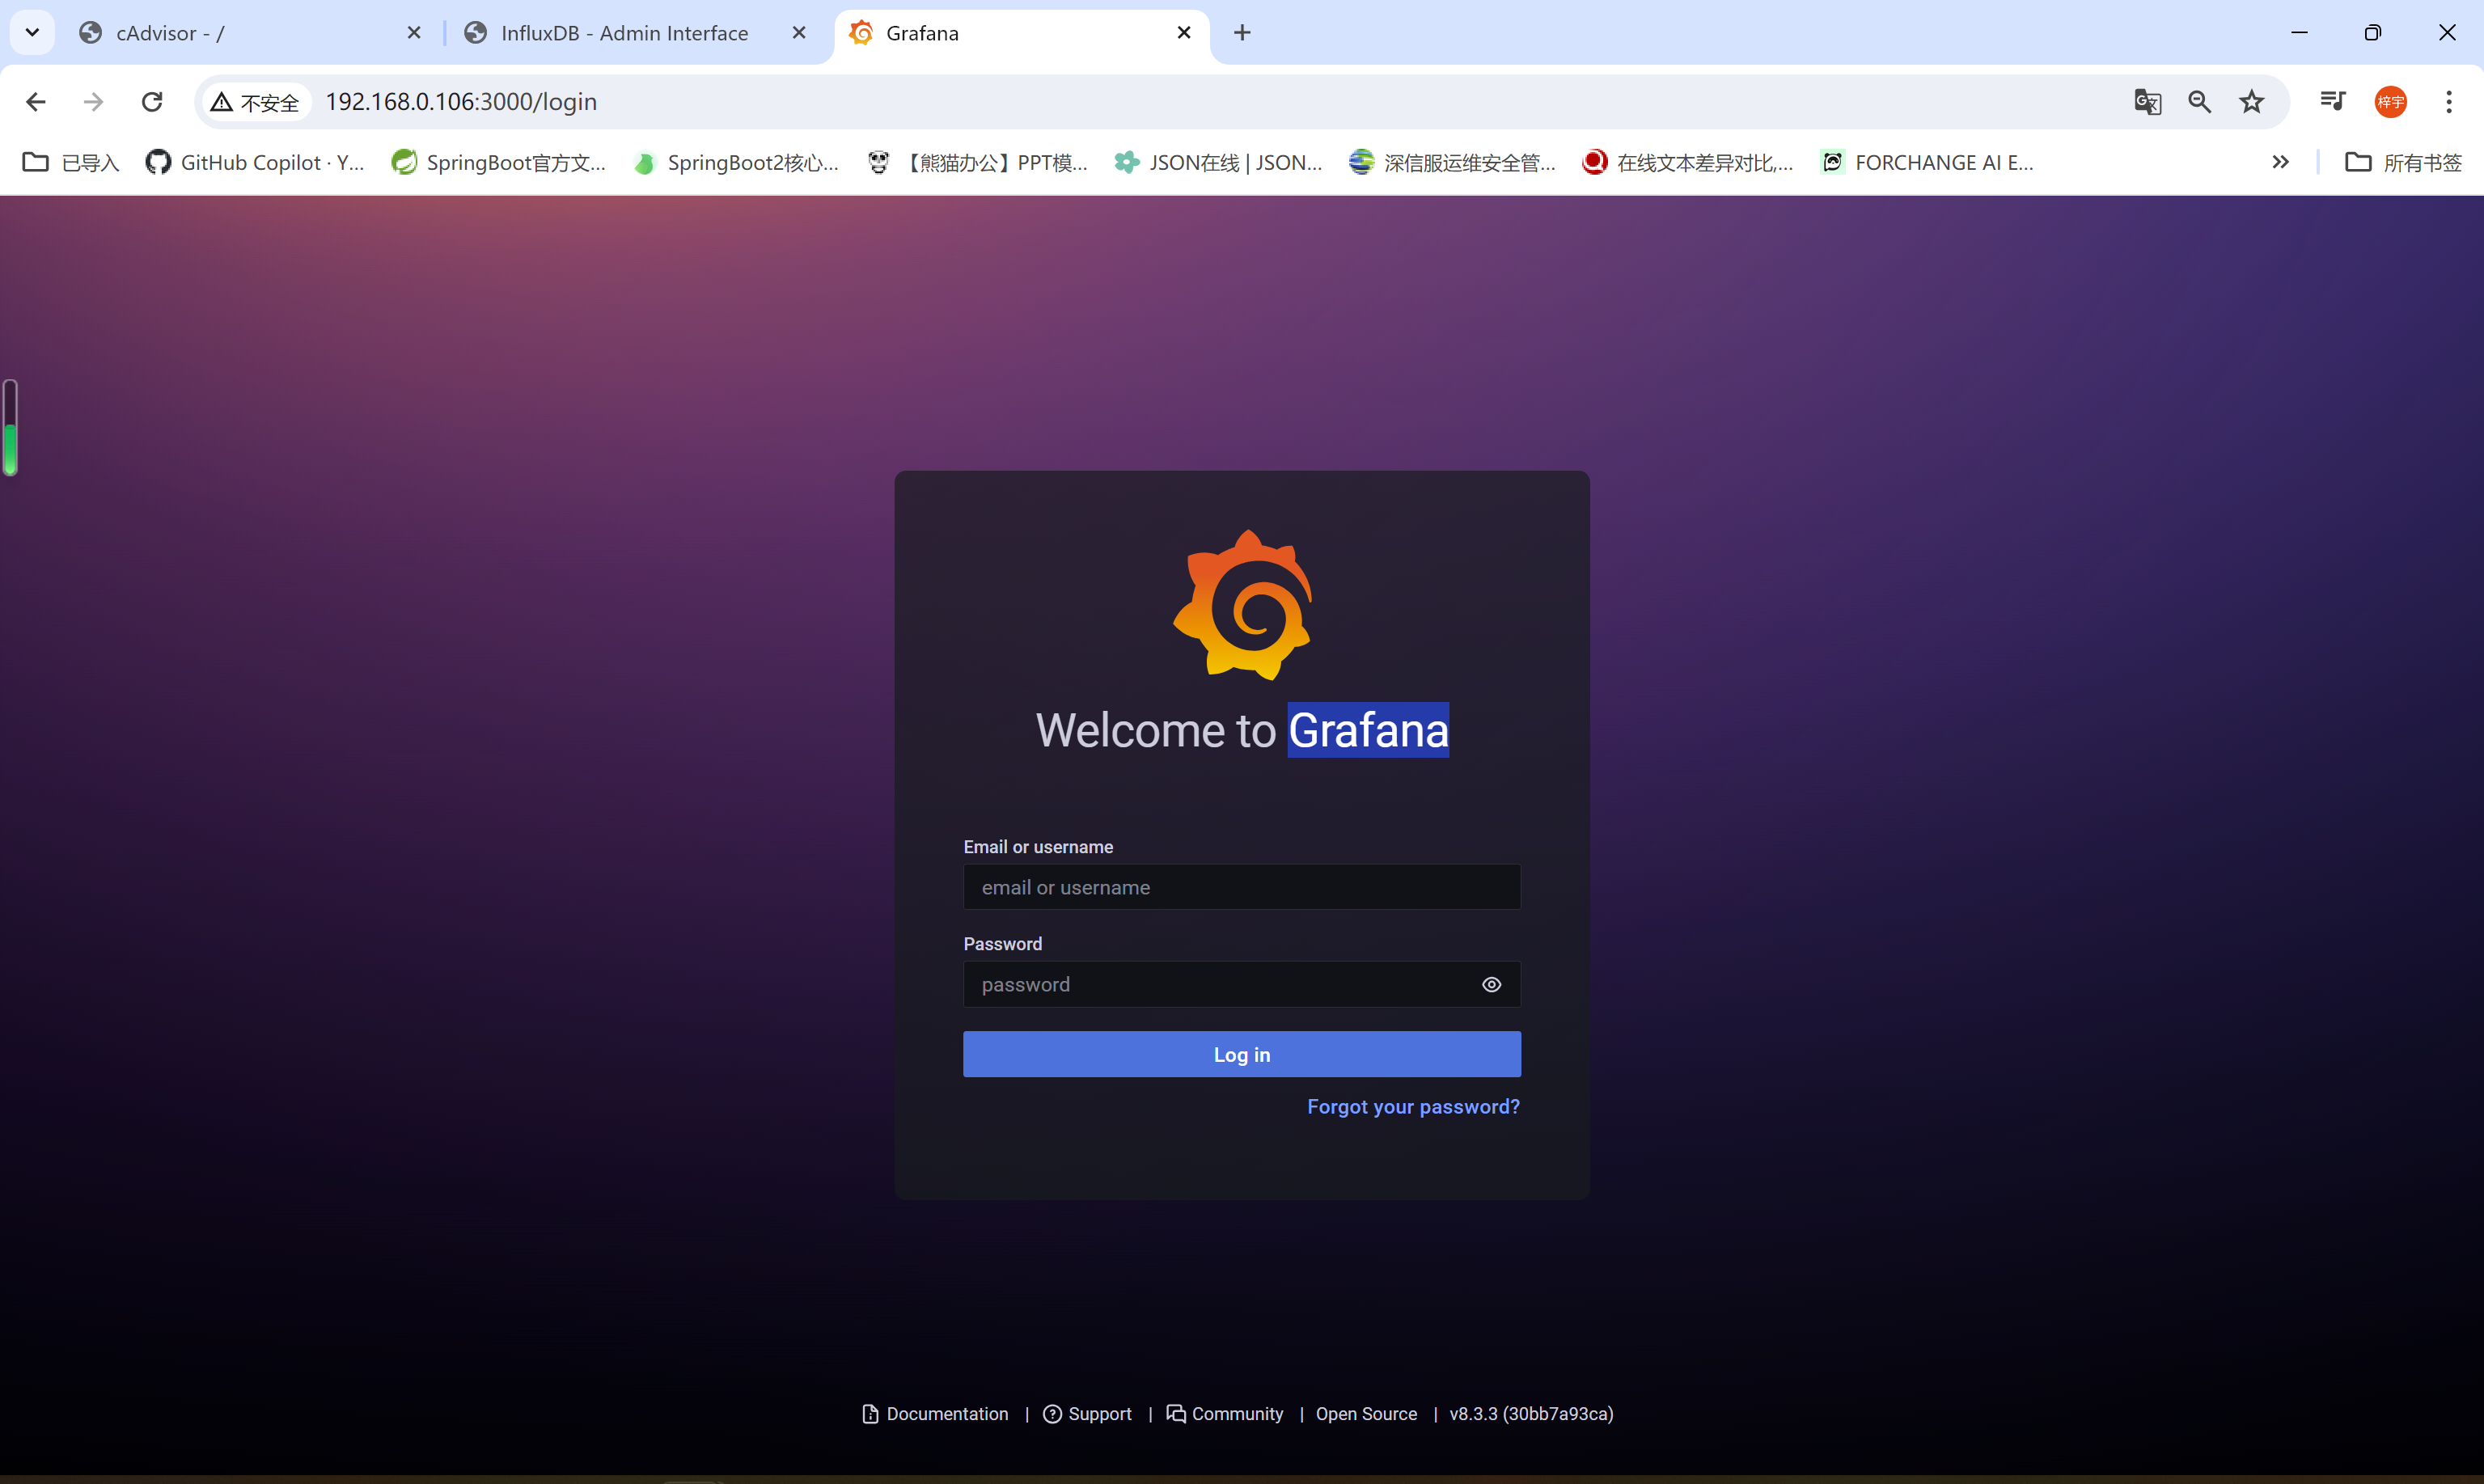The image size is (2484, 1484).
Task: Expand the tab search dropdown arrow
Action: pyautogui.click(x=32, y=33)
